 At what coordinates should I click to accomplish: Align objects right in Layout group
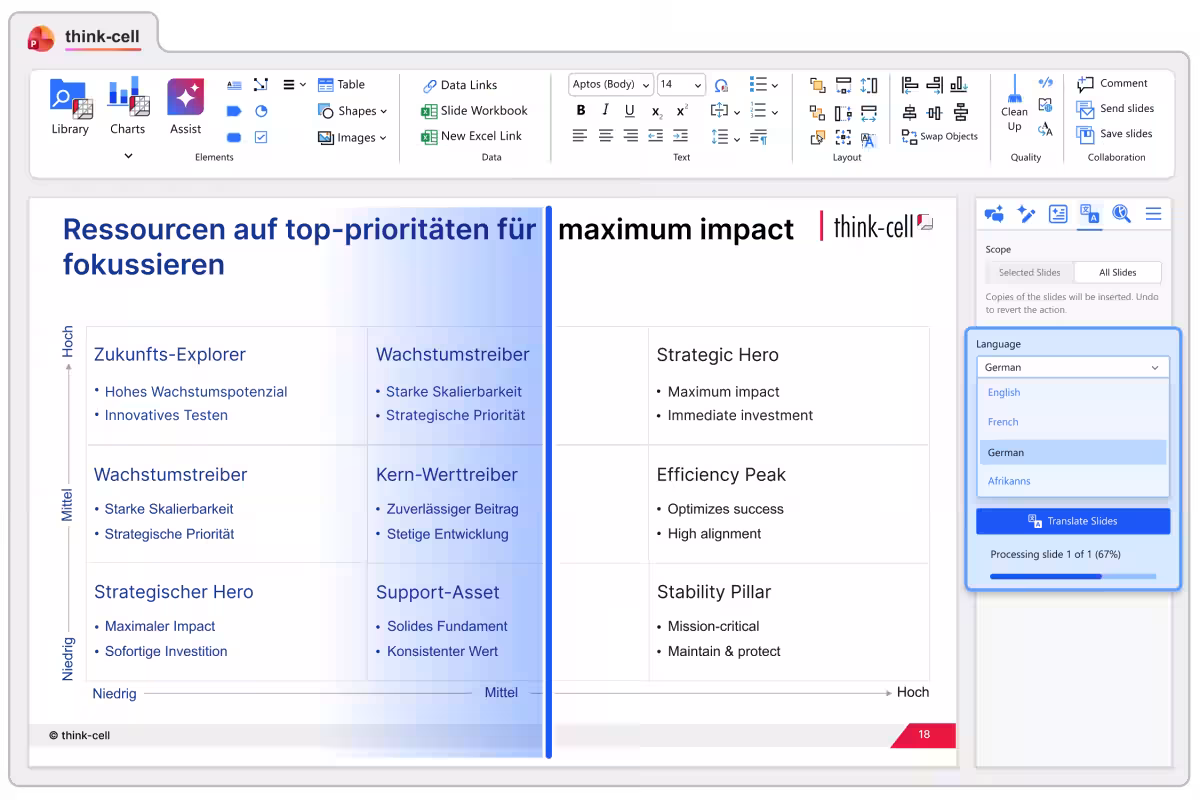tap(934, 85)
